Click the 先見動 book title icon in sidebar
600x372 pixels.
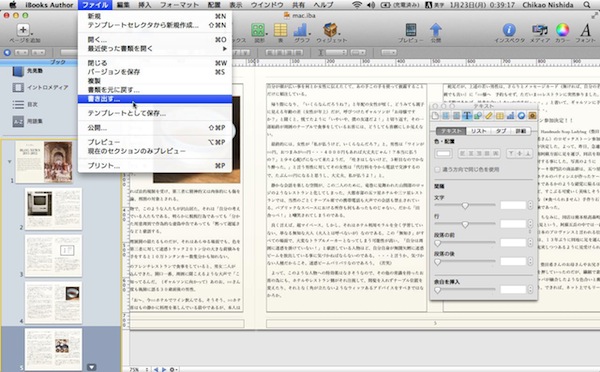click(x=18, y=71)
